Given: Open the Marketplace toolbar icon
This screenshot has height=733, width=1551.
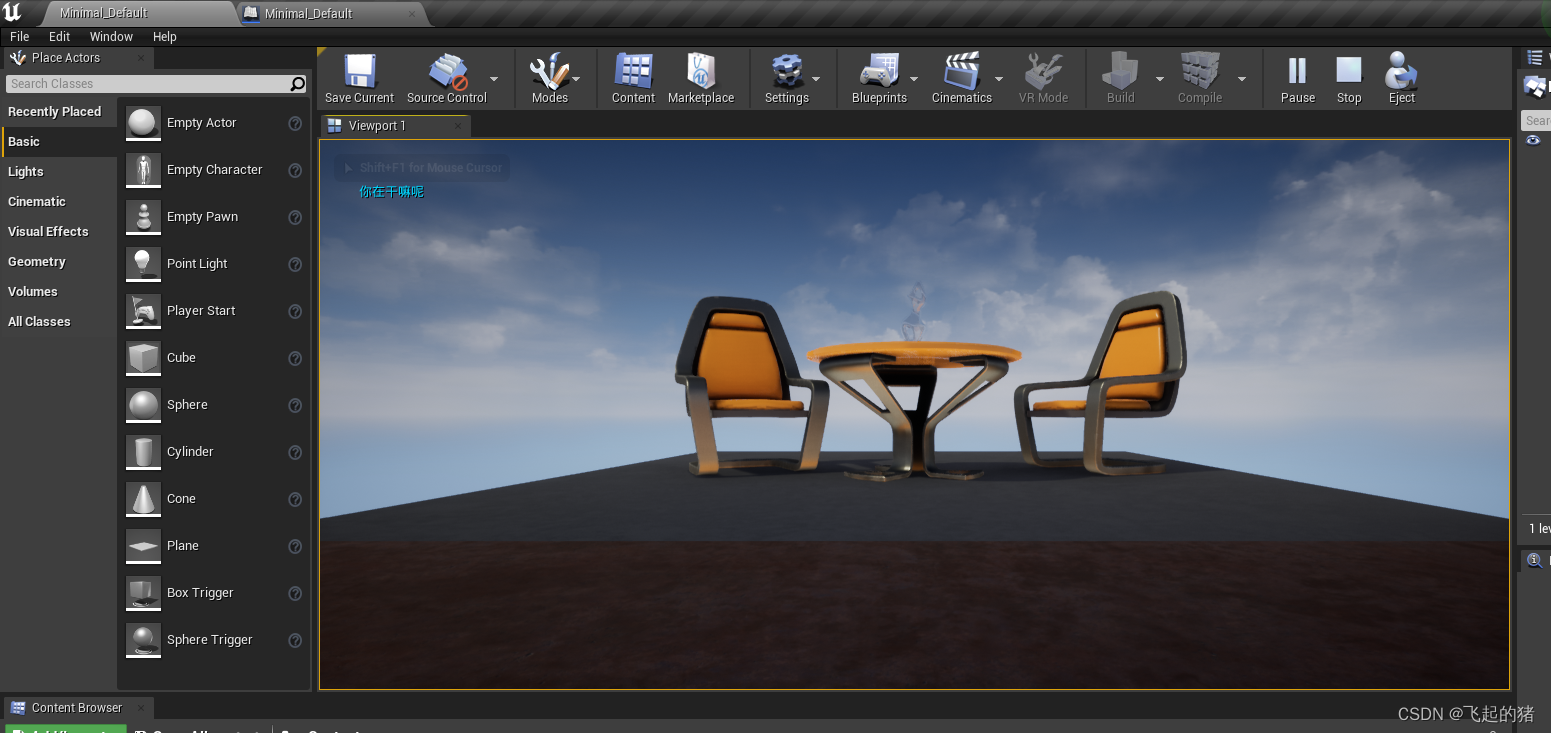Looking at the screenshot, I should coord(701,72).
